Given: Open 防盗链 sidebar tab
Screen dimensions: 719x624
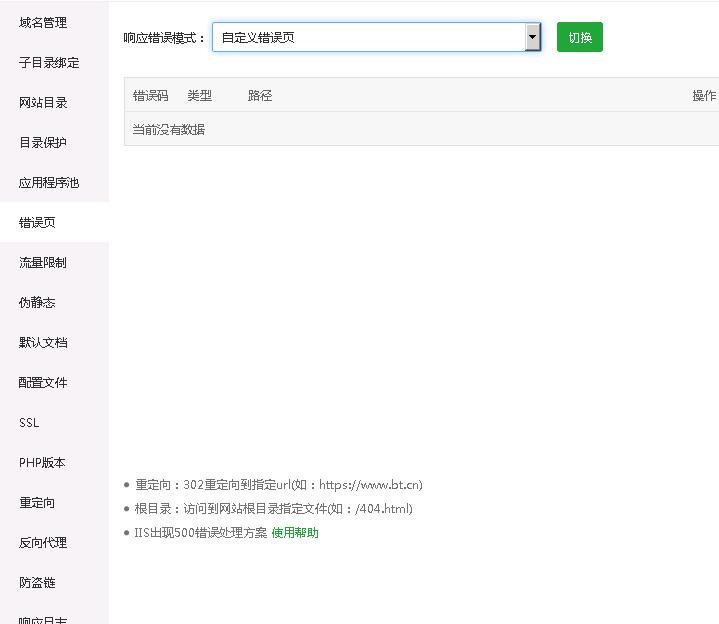Looking at the screenshot, I should pos(37,582).
